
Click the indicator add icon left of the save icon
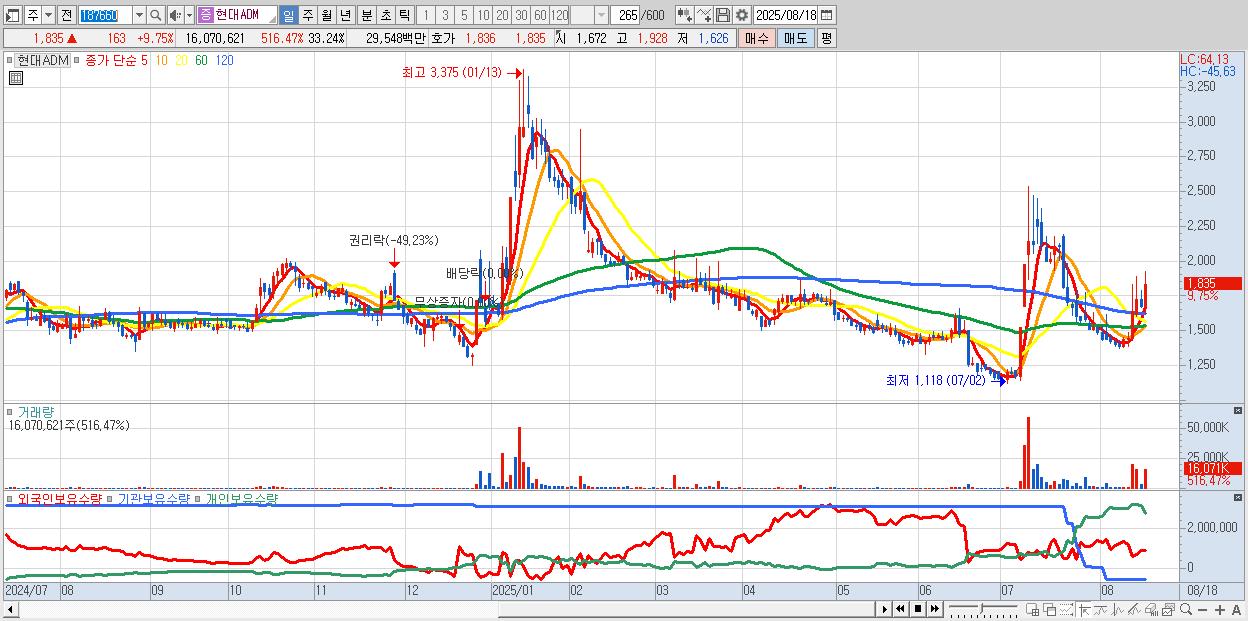tap(685, 15)
